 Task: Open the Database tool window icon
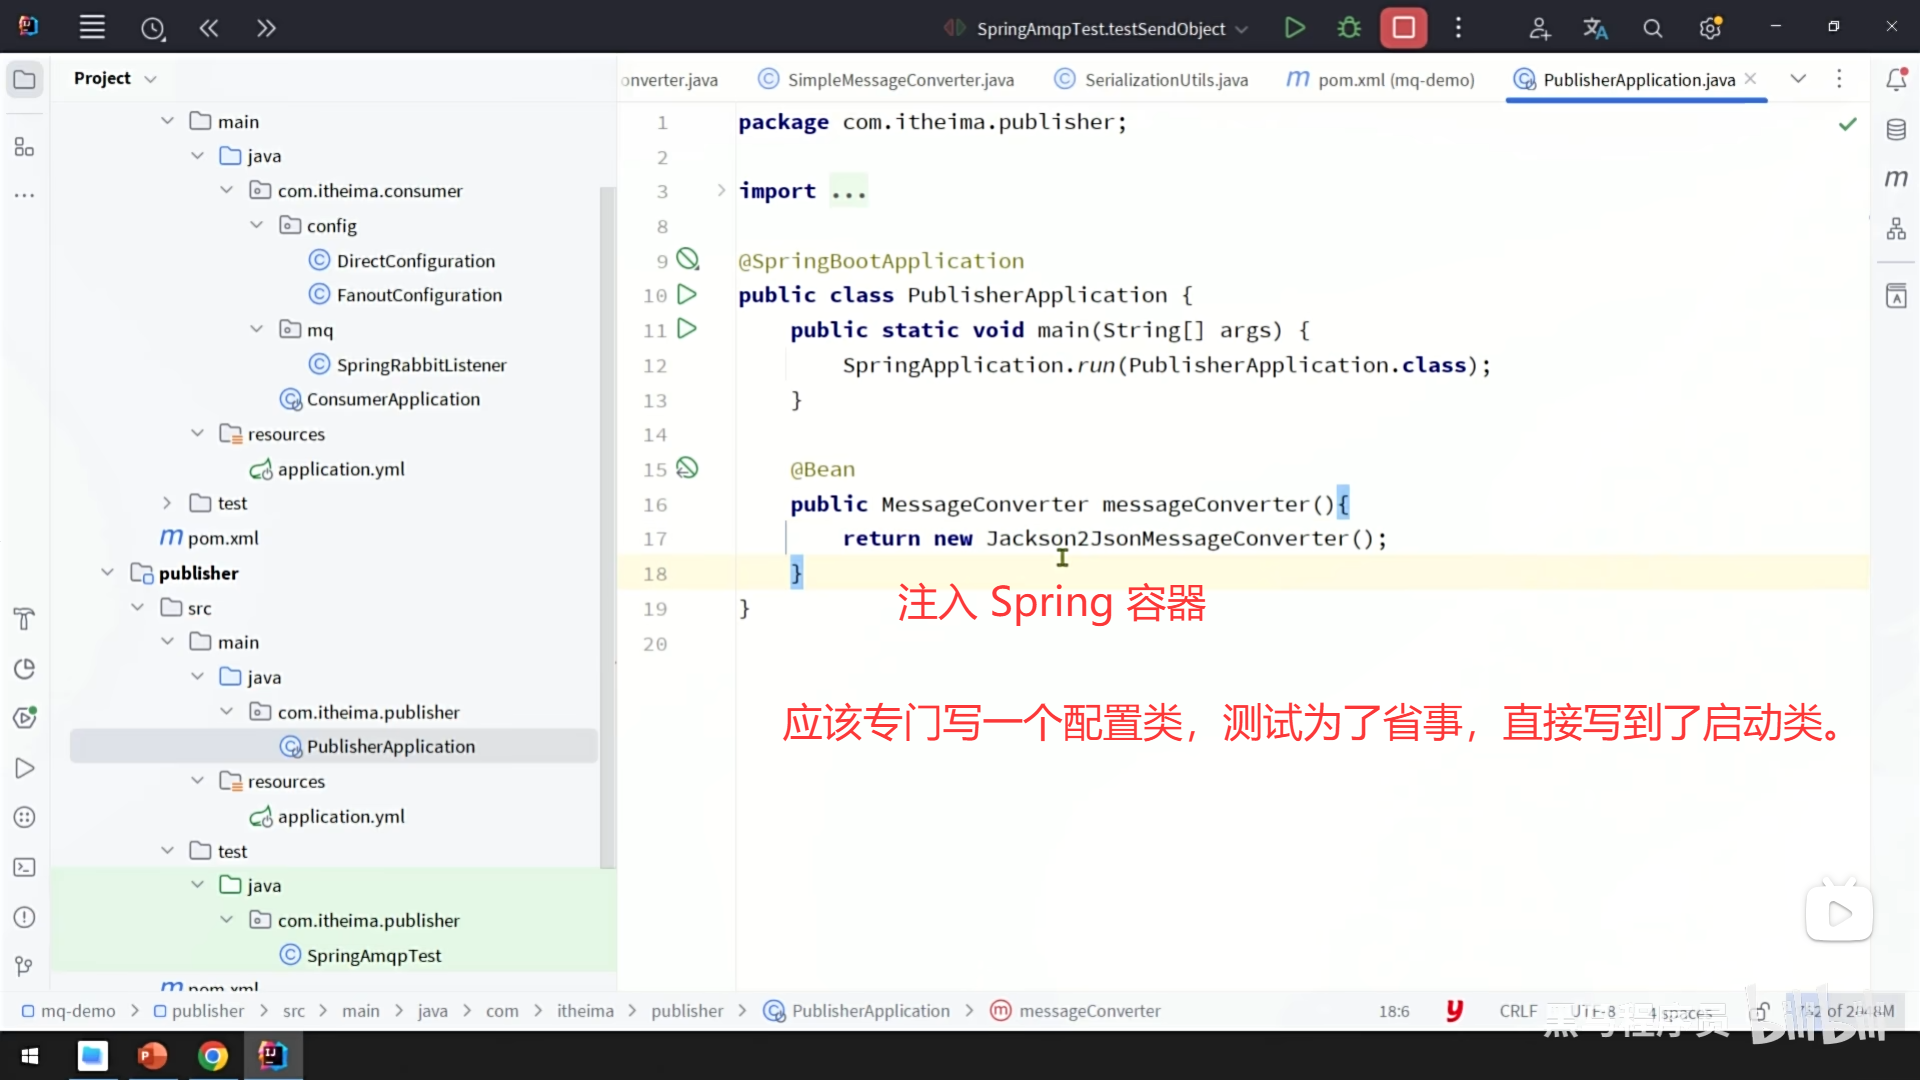(x=1896, y=129)
